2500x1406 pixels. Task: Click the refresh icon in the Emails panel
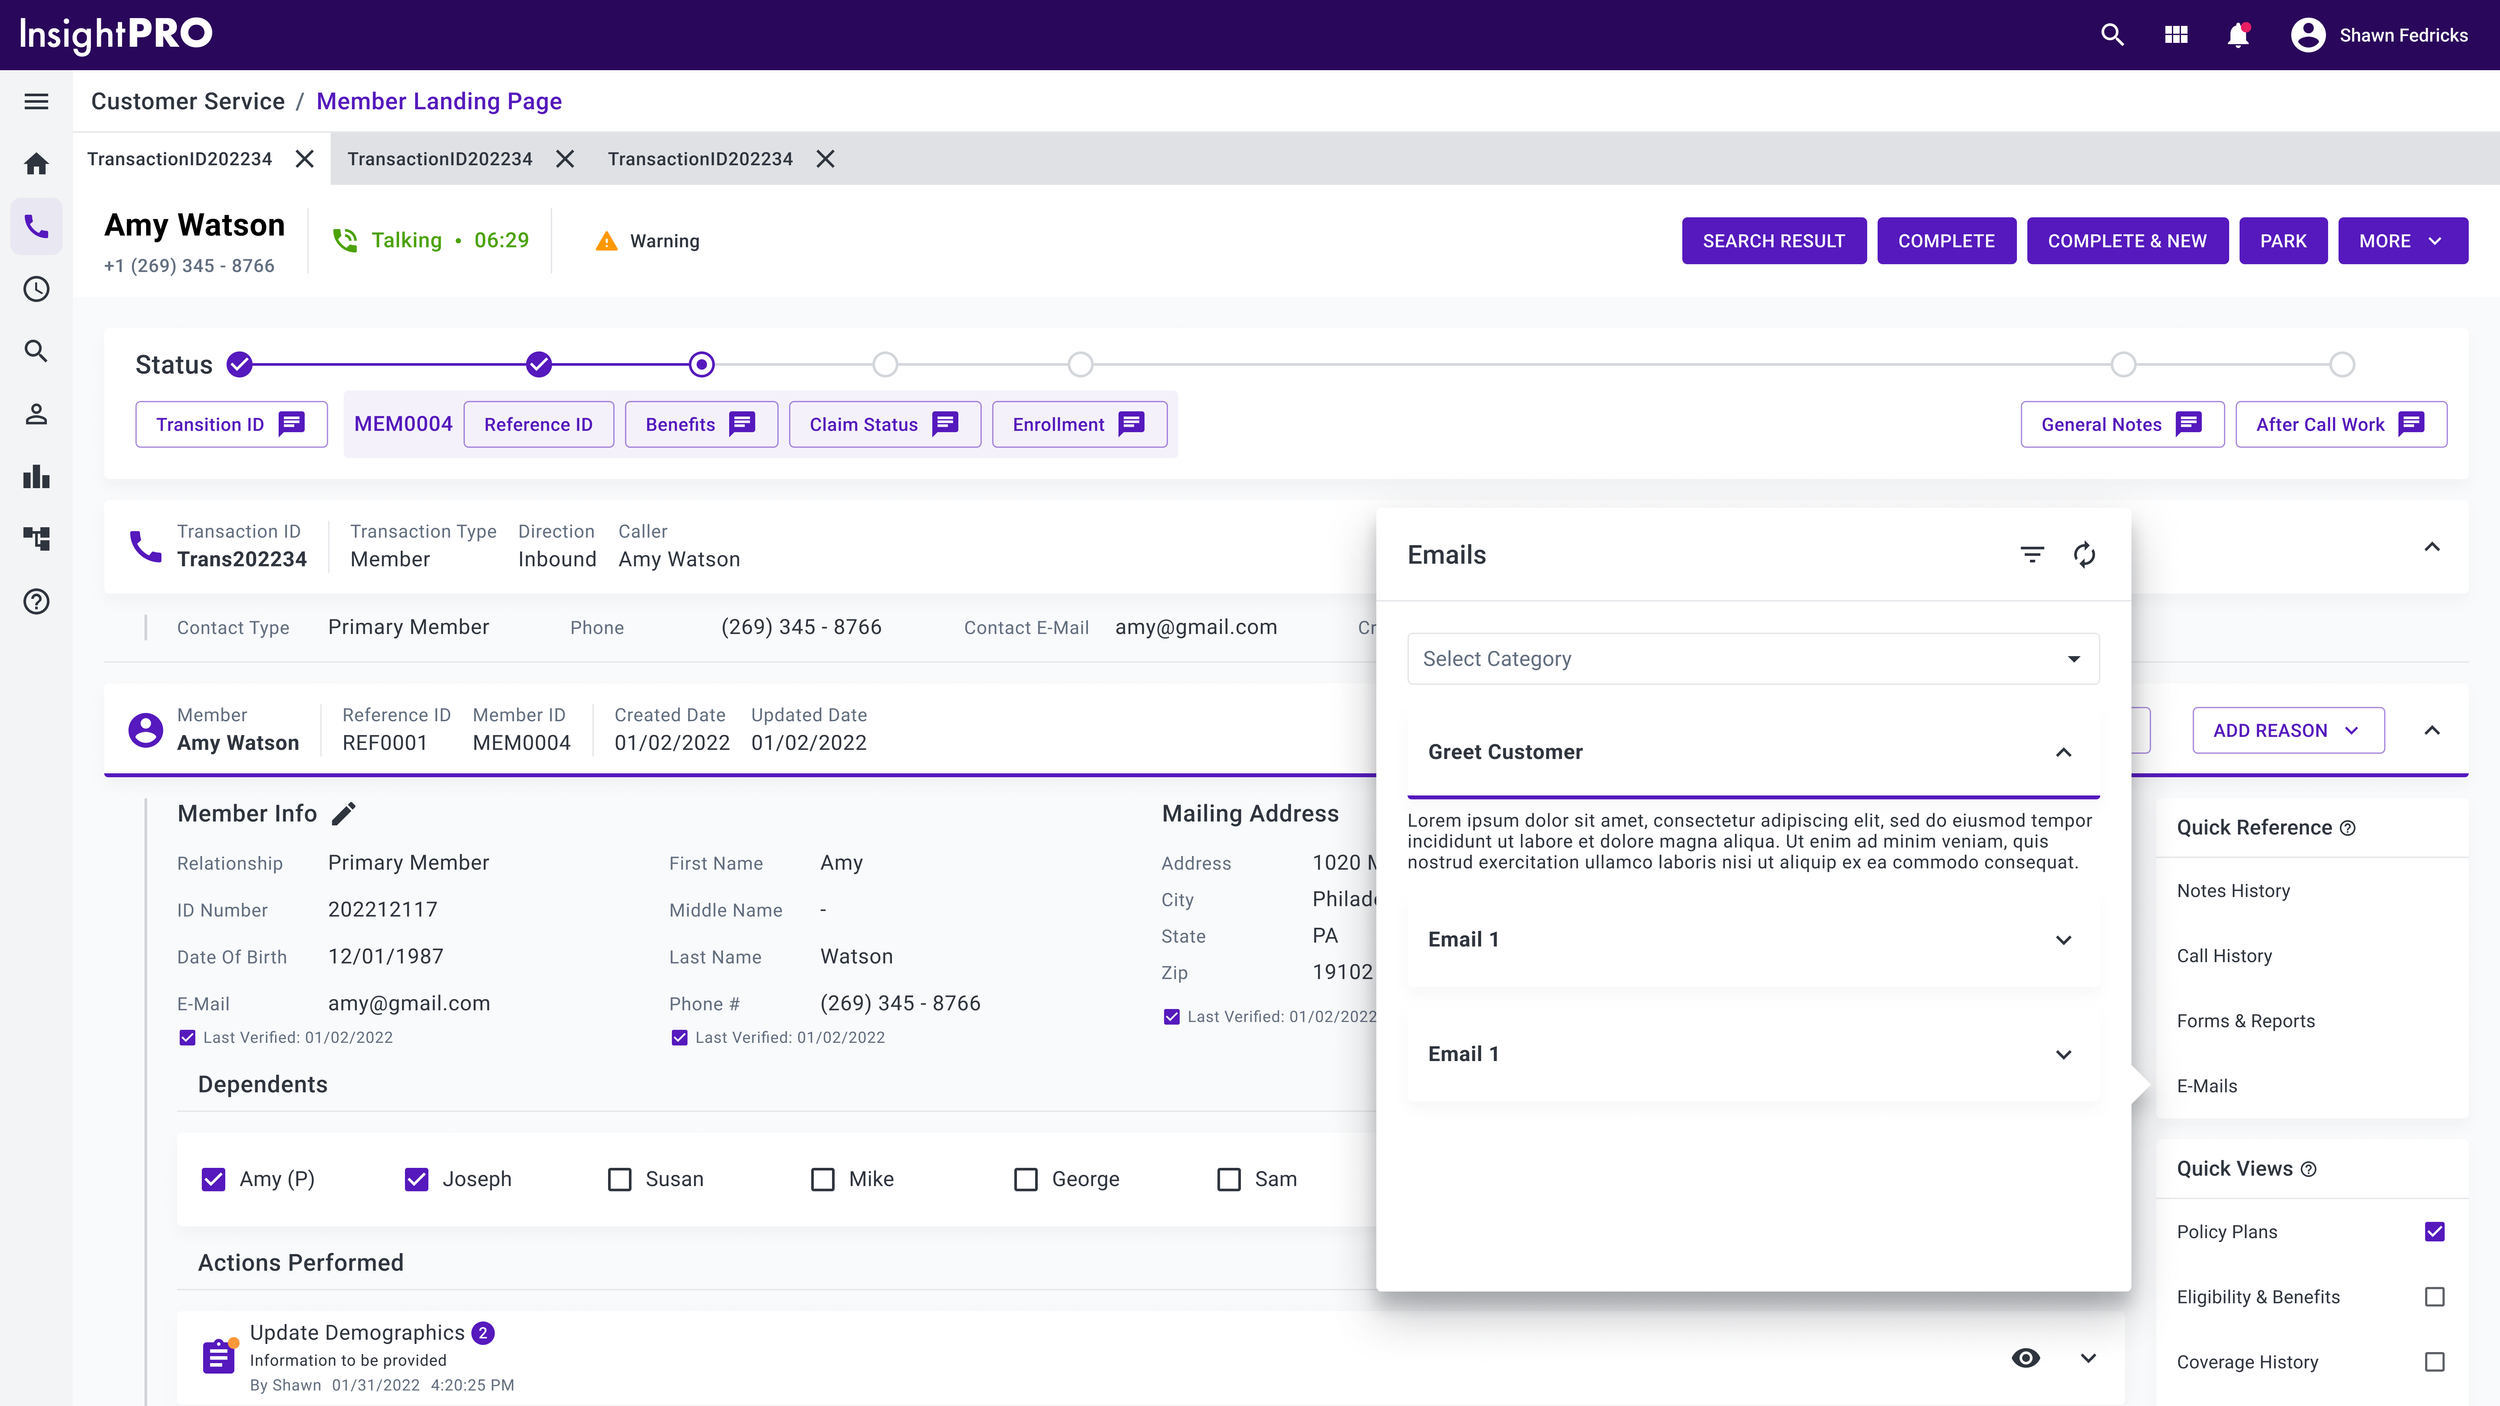pyautogui.click(x=2084, y=554)
